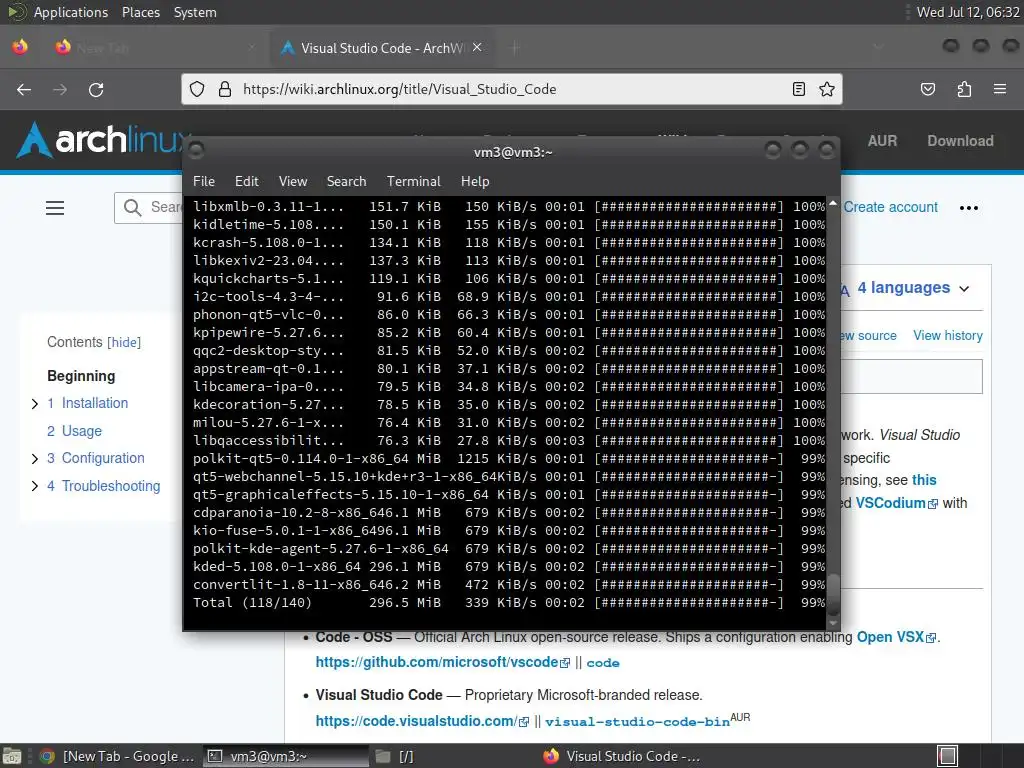Click the magnifier icon in wiki search box
Screen dimensions: 1024x768
(x=133, y=208)
